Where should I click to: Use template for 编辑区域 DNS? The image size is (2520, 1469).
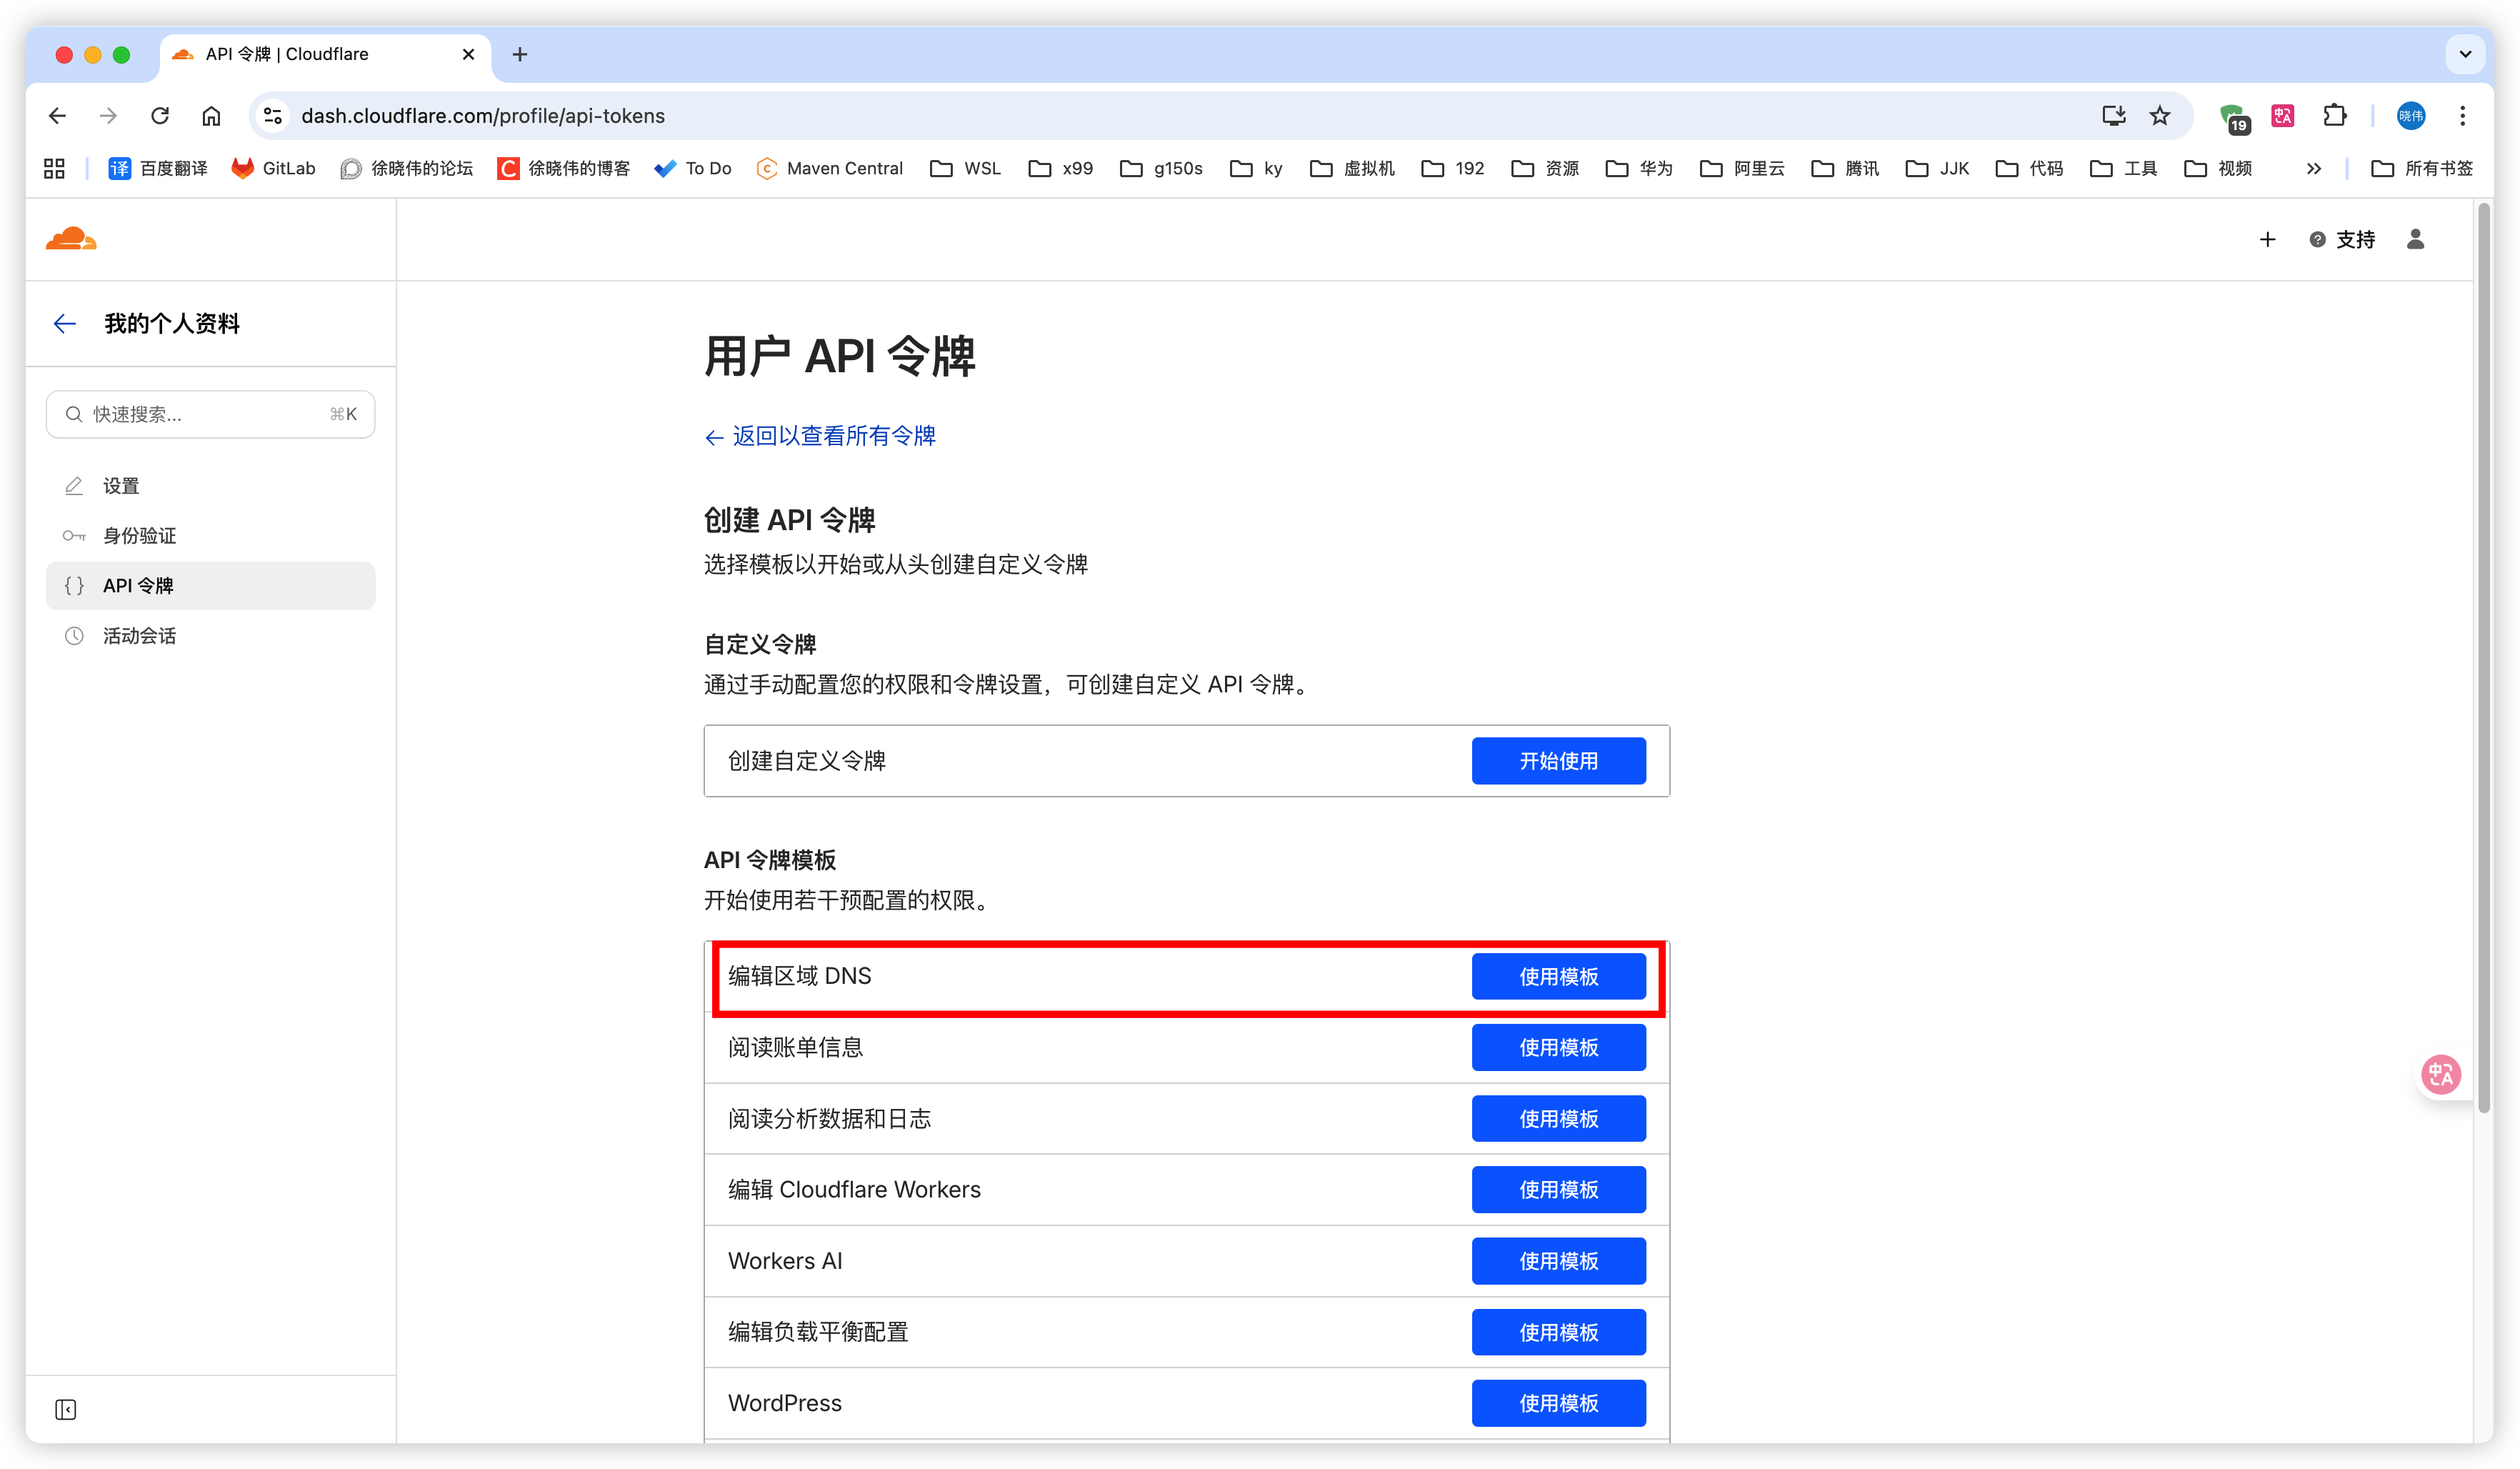1558,976
